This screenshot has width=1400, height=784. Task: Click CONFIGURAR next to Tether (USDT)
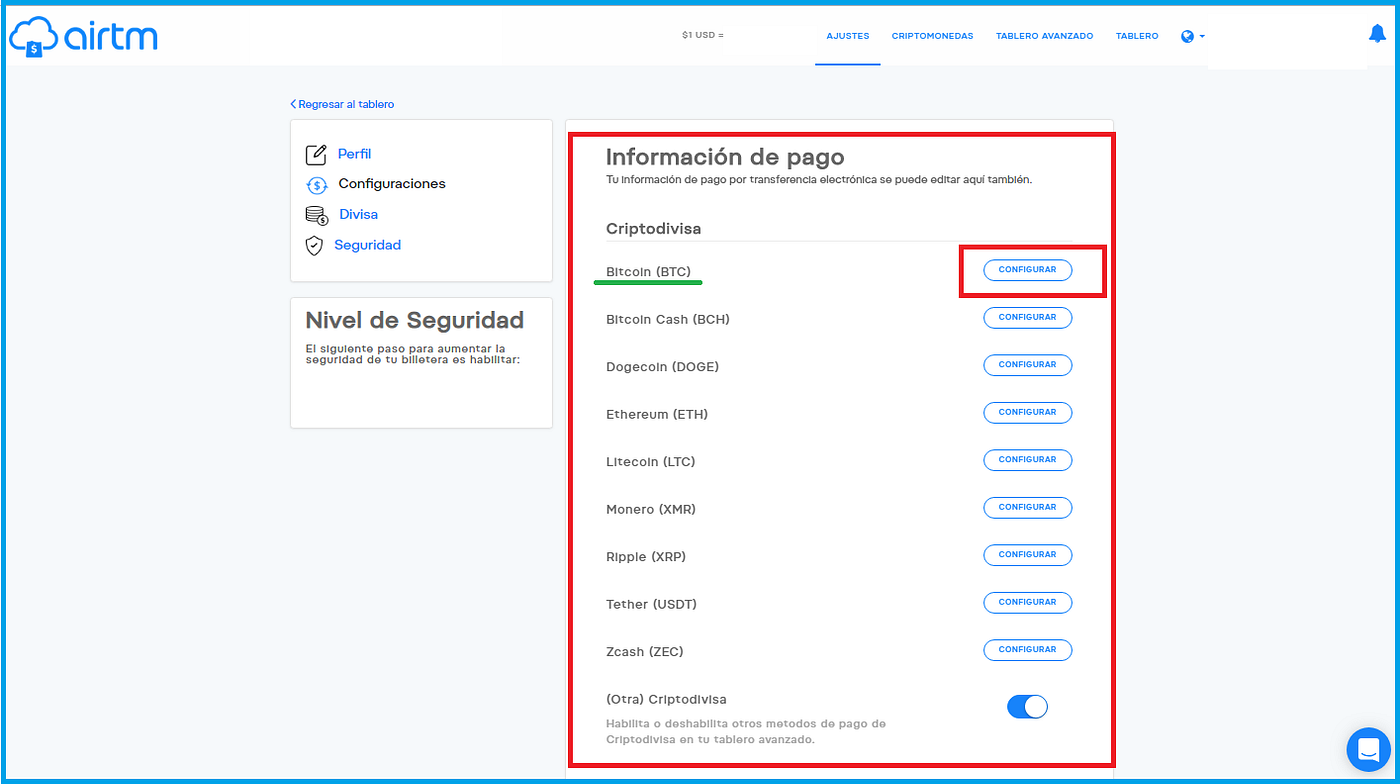click(1027, 602)
